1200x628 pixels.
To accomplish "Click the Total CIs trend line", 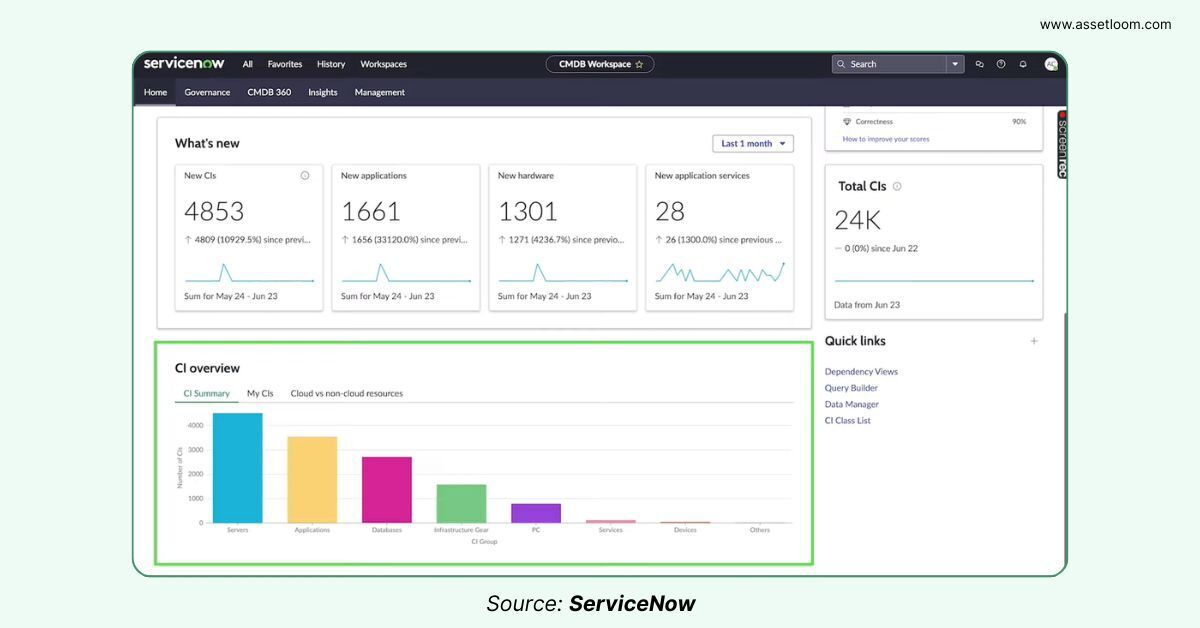I will [x=934, y=281].
